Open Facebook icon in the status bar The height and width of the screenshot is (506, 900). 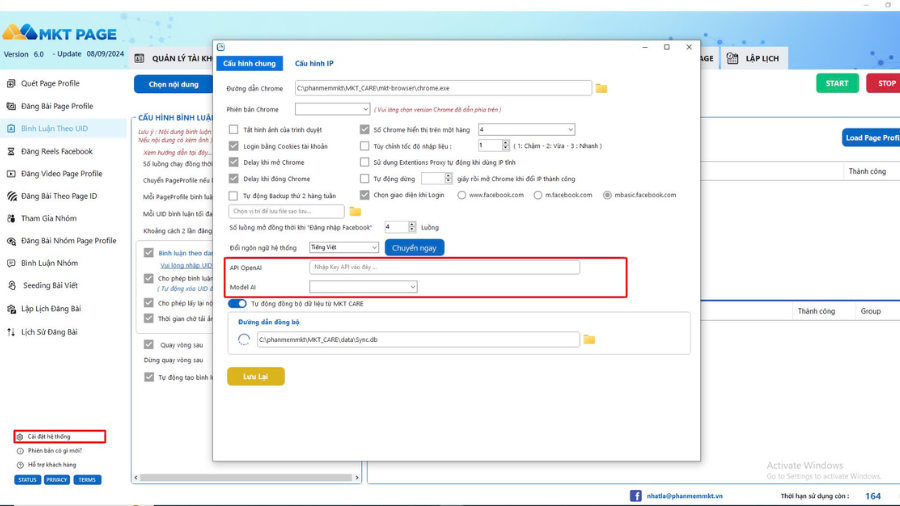(635, 496)
